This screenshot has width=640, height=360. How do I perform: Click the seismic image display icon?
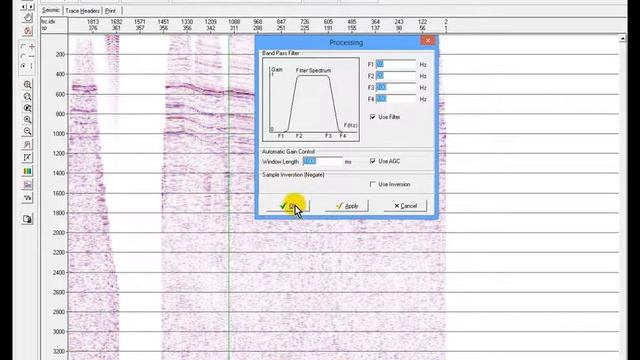tap(27, 184)
